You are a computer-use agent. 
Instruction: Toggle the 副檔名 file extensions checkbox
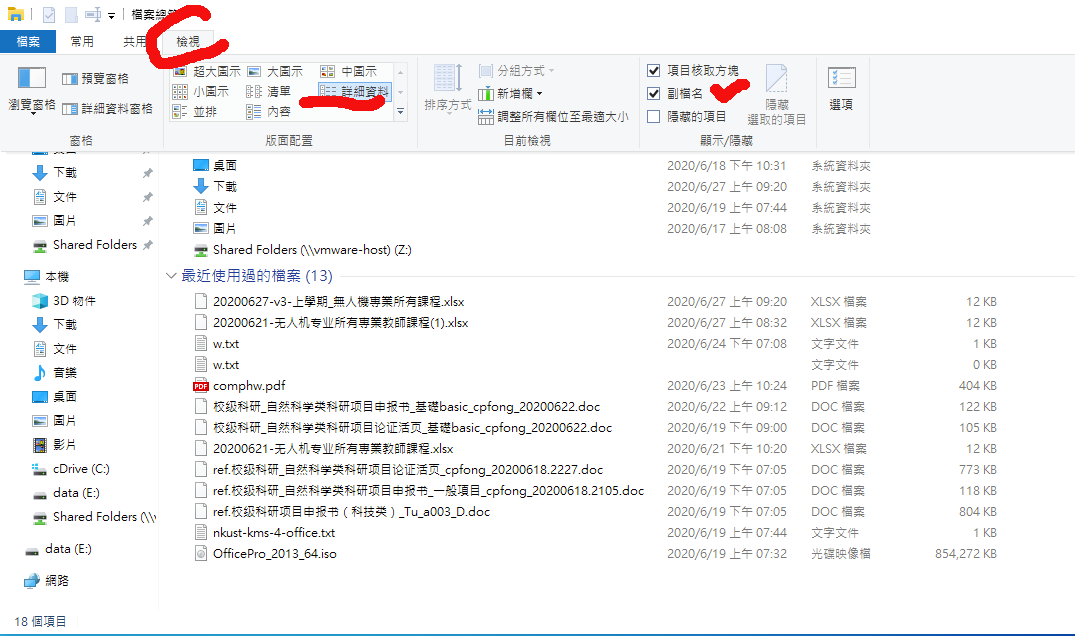[654, 94]
